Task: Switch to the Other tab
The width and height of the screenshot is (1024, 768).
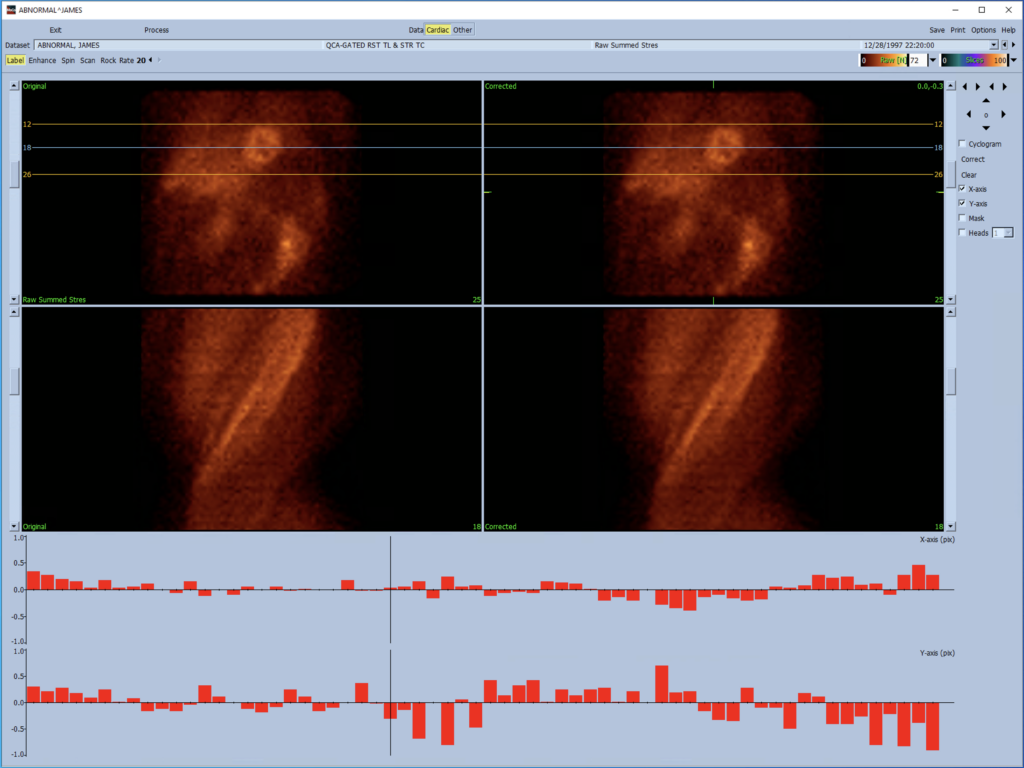Action: click(462, 30)
